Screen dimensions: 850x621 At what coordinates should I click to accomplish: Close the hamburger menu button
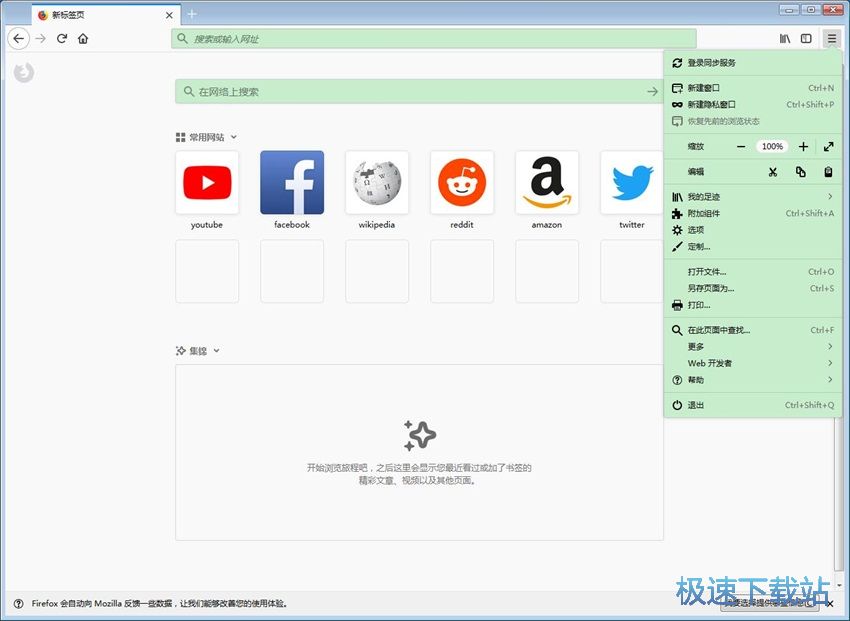tap(832, 38)
